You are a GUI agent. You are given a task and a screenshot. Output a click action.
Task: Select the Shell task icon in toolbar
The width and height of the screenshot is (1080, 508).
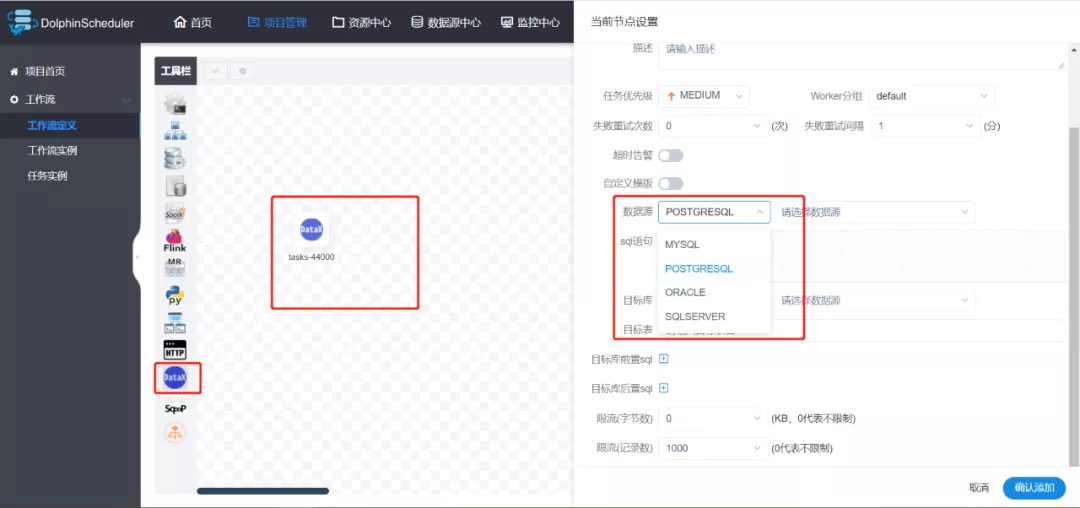point(175,104)
